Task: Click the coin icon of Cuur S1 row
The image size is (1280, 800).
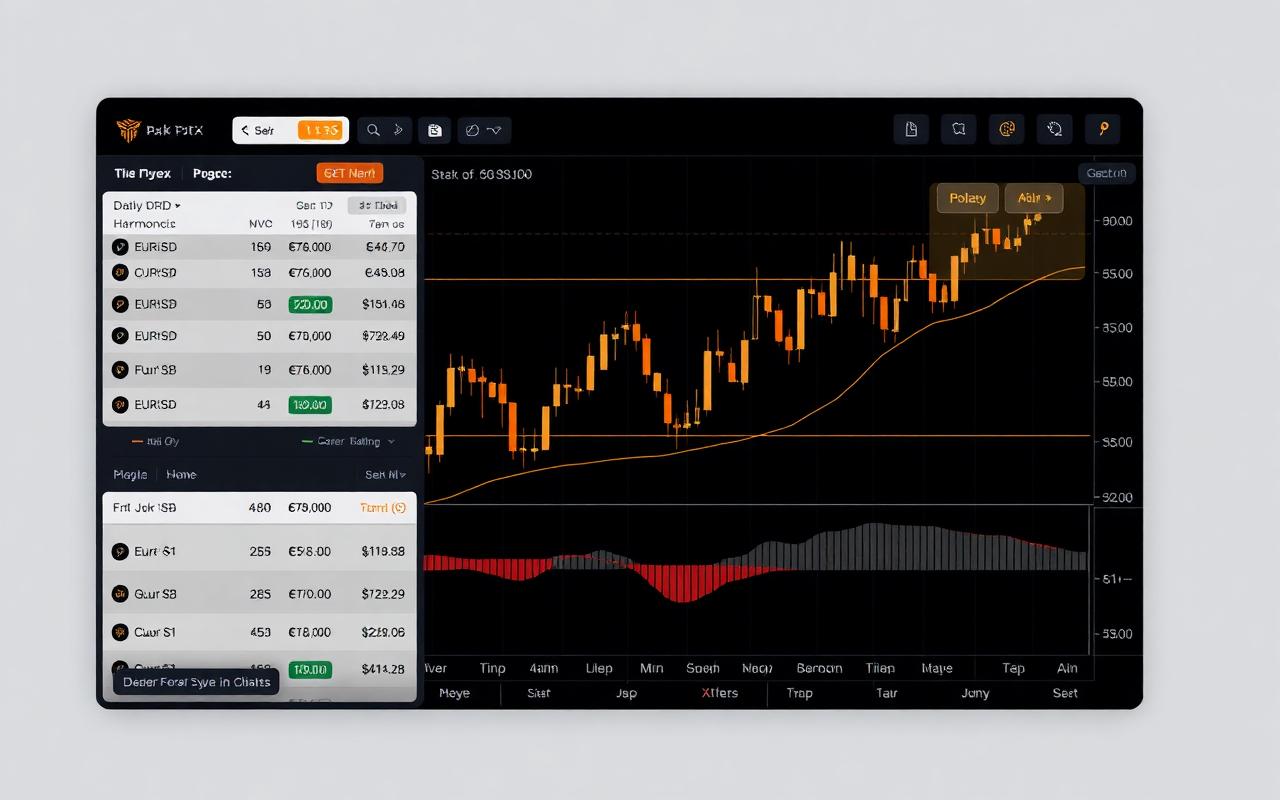Action: [119, 632]
